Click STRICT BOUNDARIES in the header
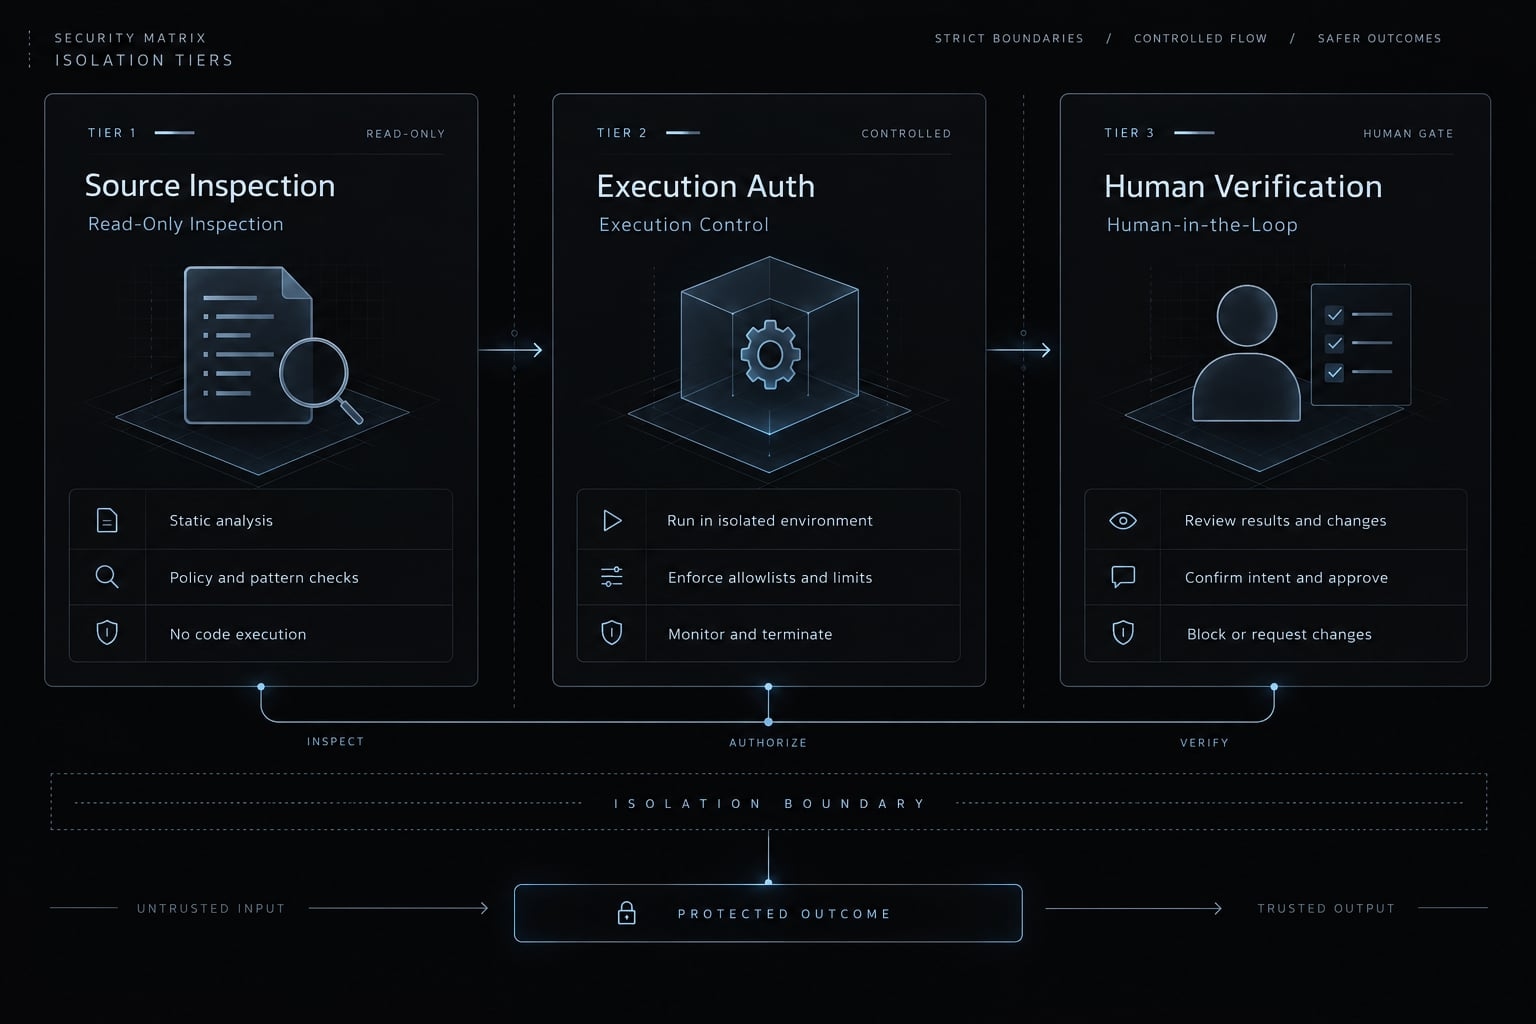 pos(1009,39)
